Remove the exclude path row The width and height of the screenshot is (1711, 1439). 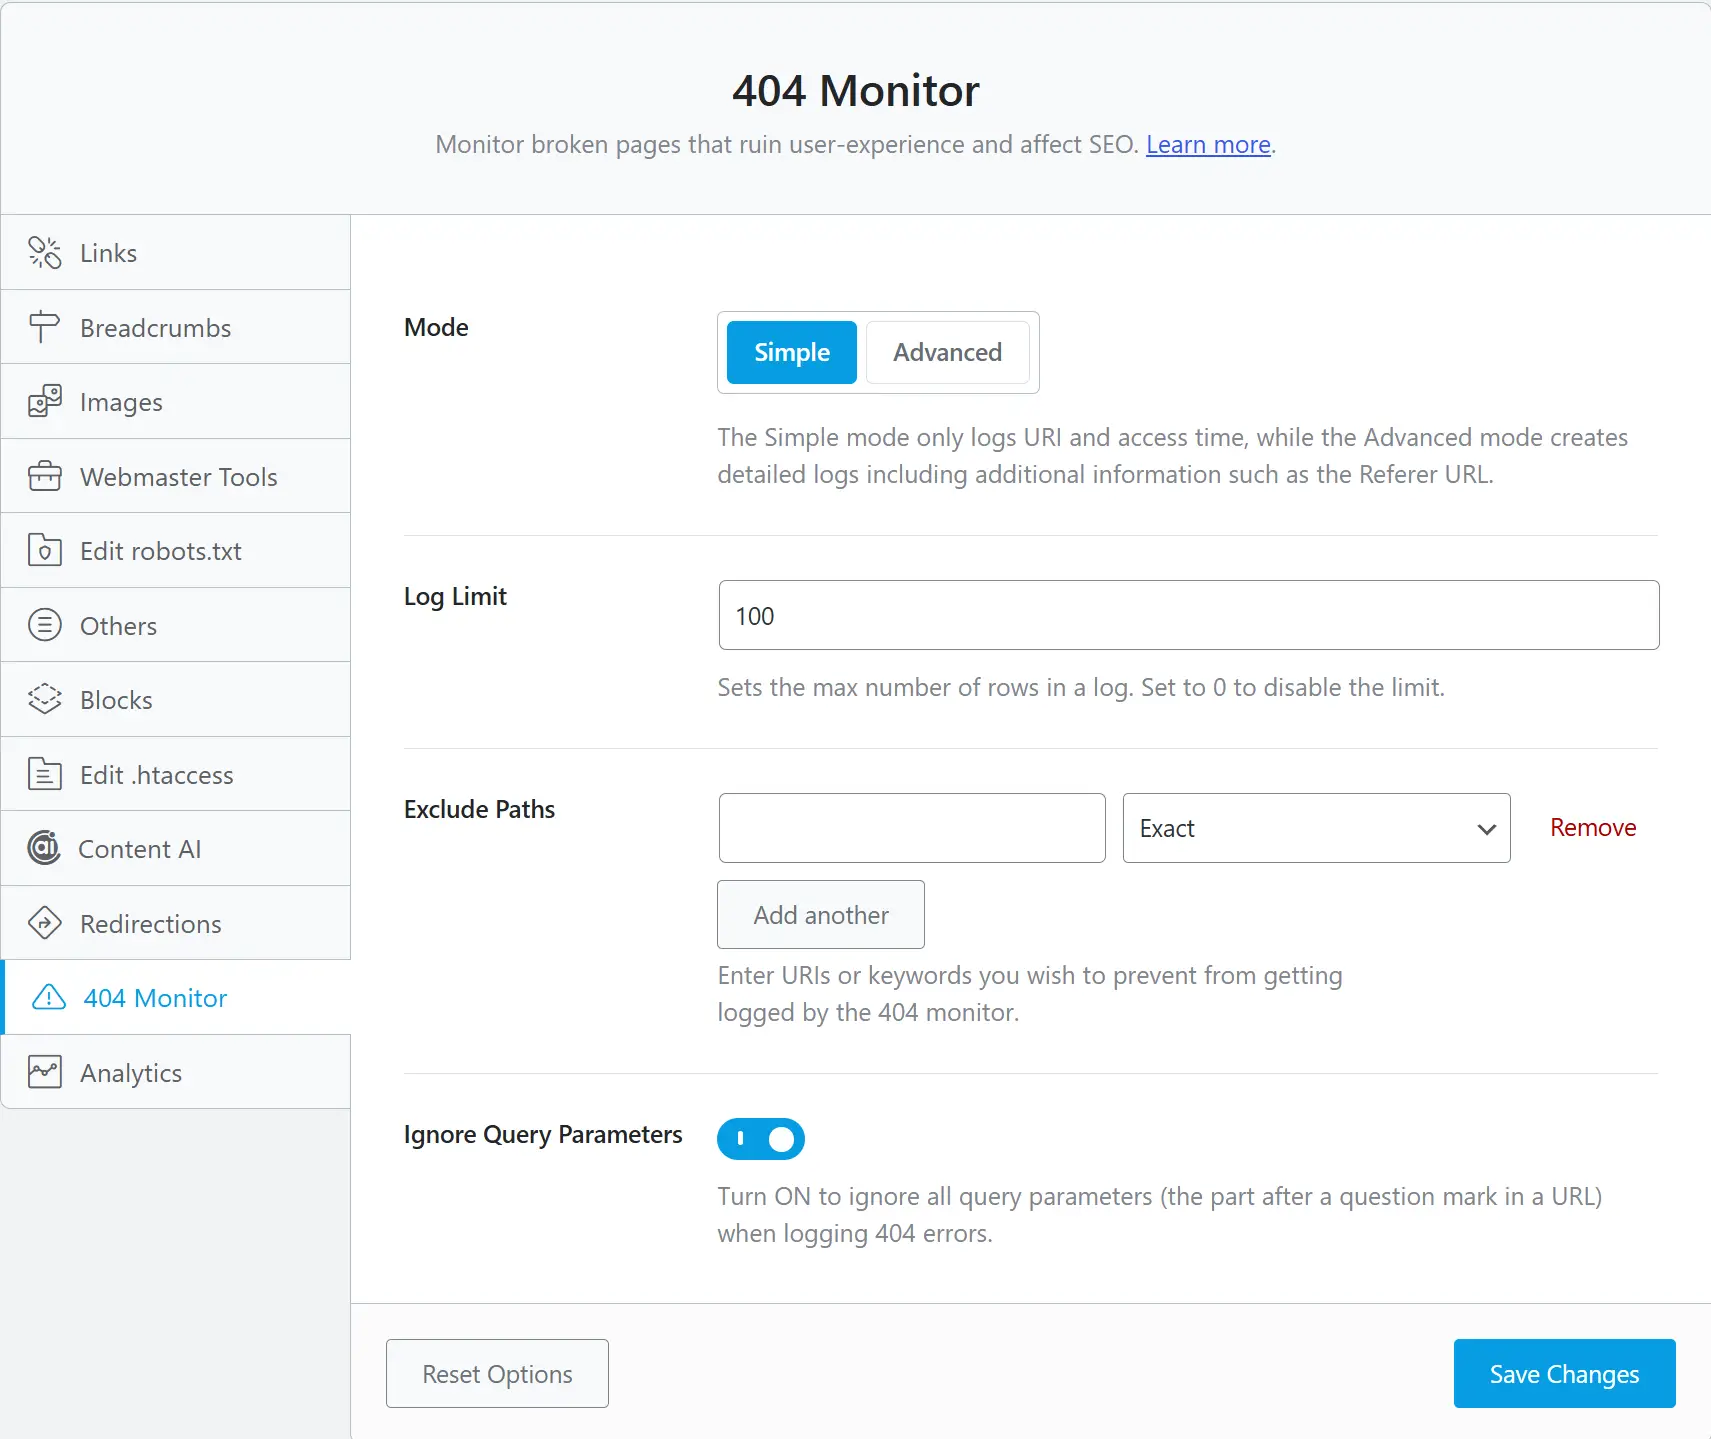(x=1593, y=828)
